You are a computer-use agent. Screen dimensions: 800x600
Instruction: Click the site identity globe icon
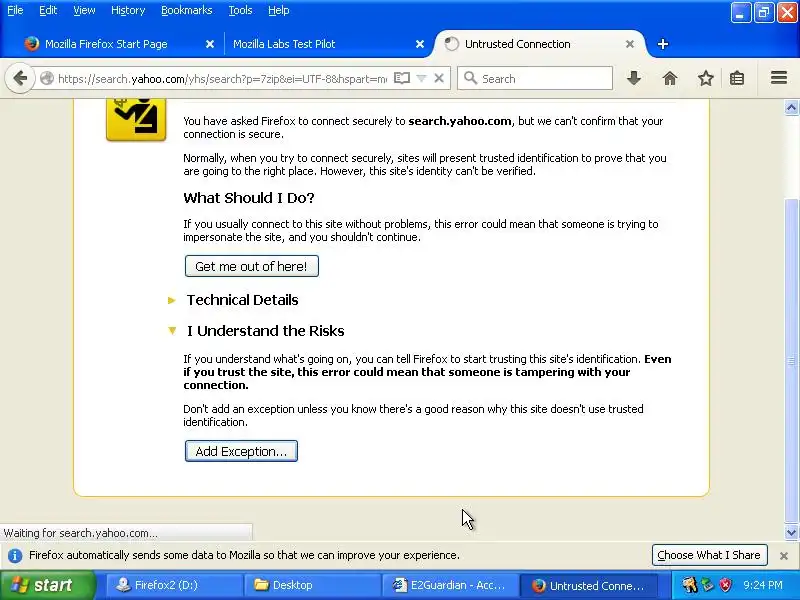pyautogui.click(x=47, y=79)
